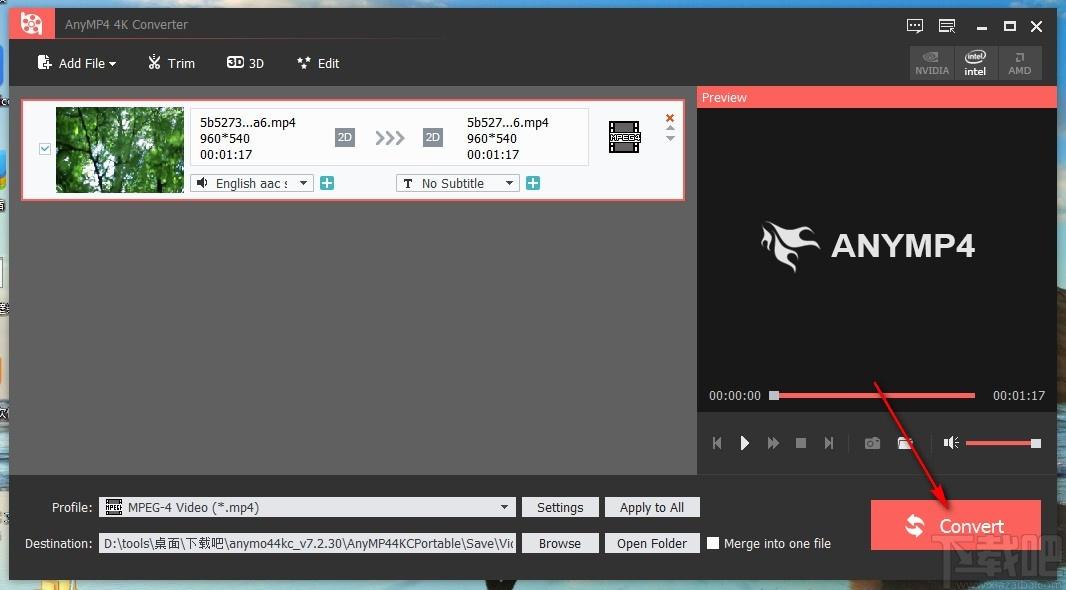Image resolution: width=1066 pixels, height=590 pixels.
Task: Browse for destination folder
Action: pyautogui.click(x=560, y=543)
